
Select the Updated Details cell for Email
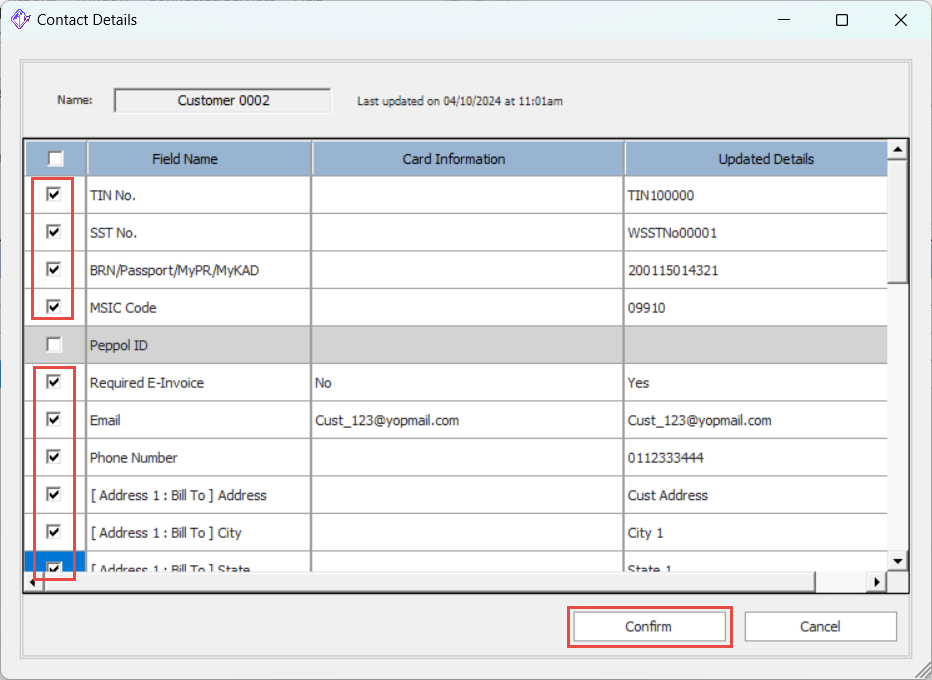pos(755,420)
